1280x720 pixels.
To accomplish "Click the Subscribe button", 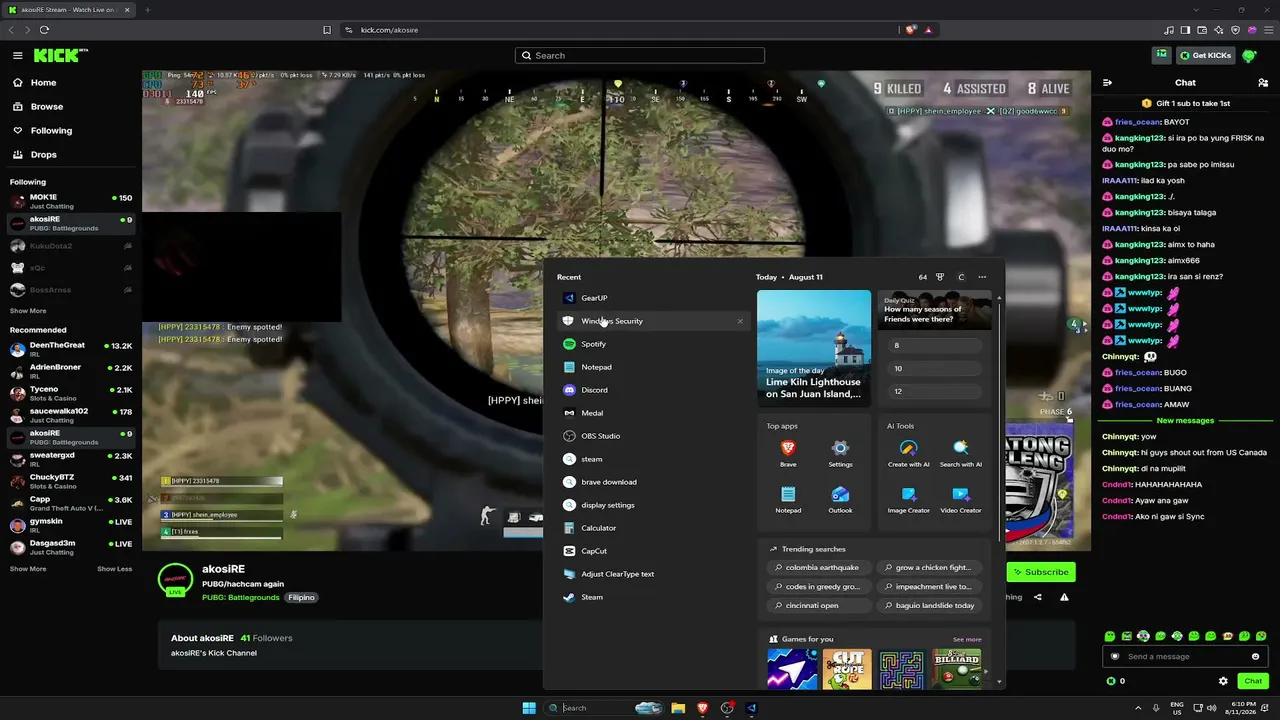I will point(1041,572).
